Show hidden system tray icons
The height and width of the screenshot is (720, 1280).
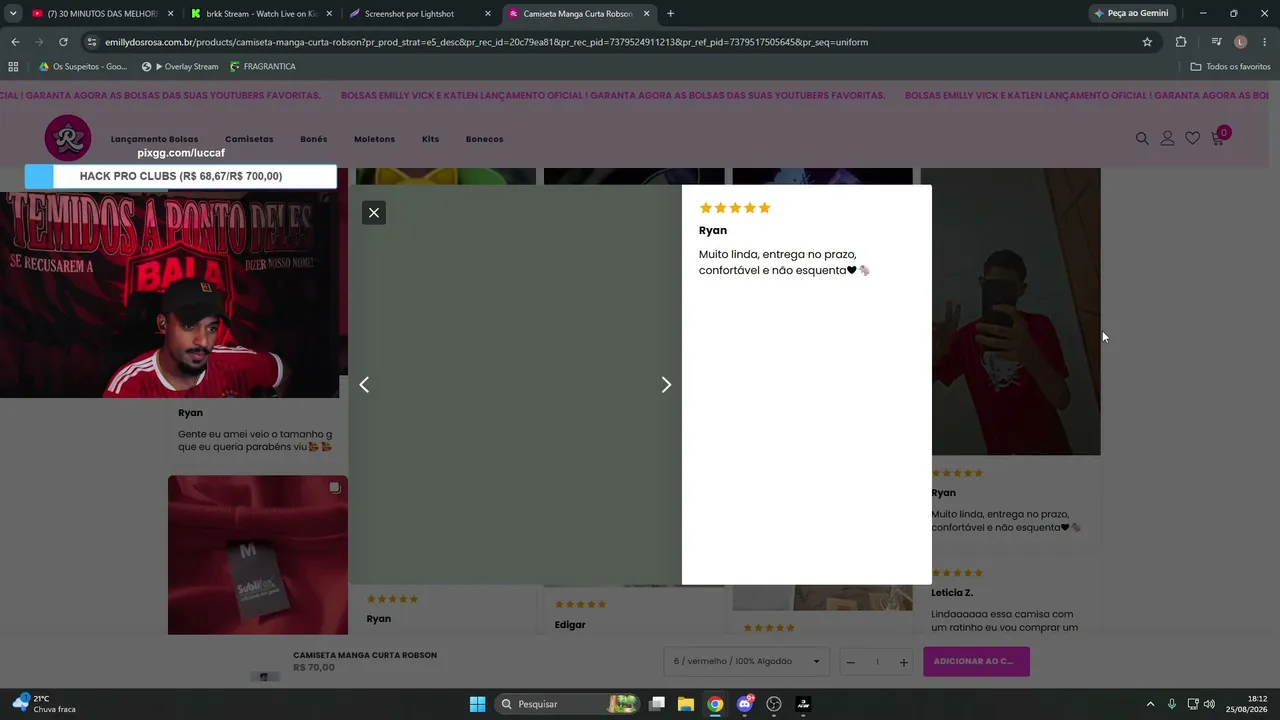[x=1150, y=704]
